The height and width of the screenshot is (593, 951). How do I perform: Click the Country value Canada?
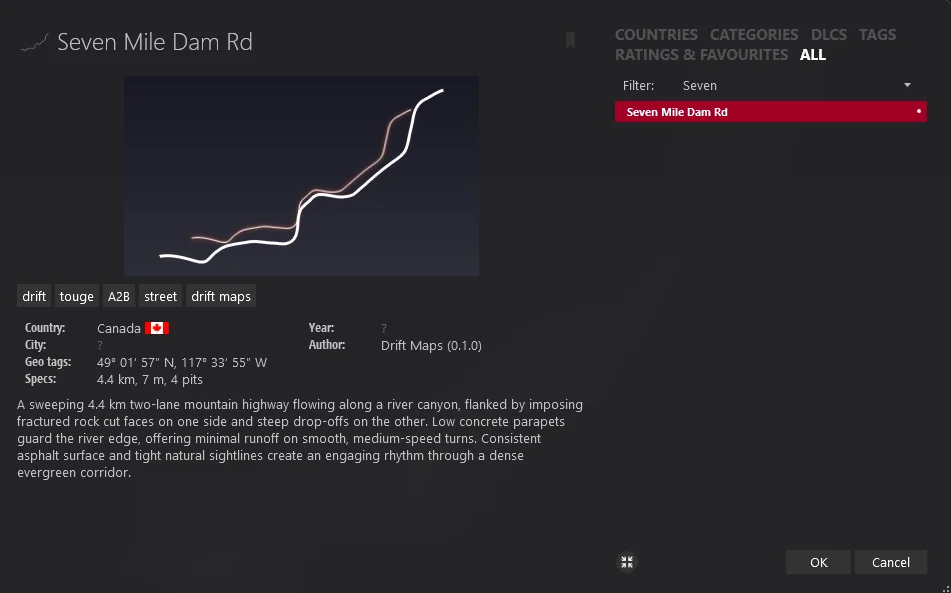point(119,328)
